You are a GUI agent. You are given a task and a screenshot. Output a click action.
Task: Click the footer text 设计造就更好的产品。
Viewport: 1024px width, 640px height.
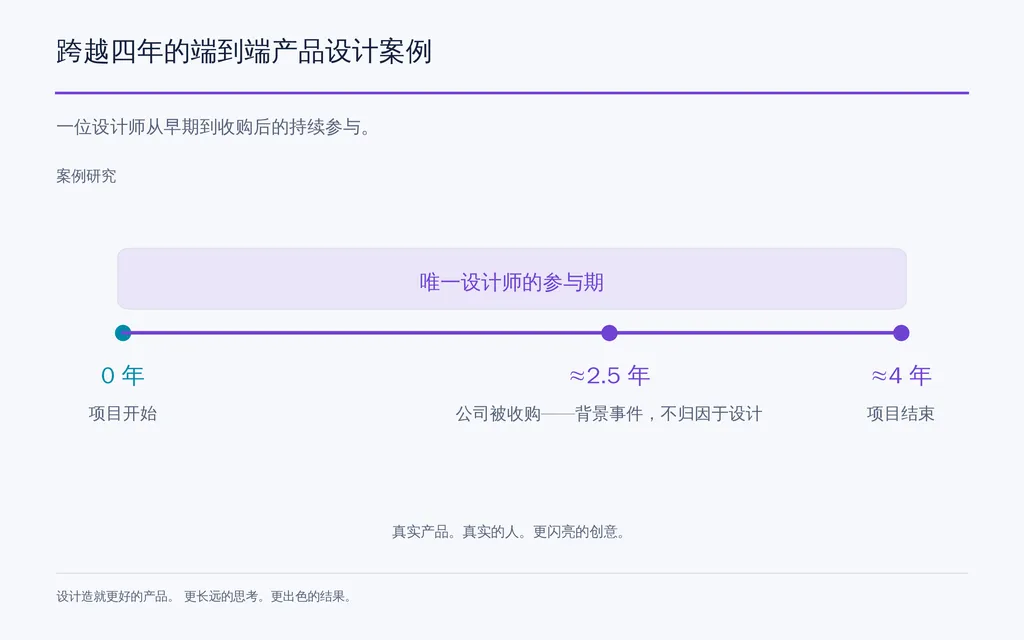point(115,596)
